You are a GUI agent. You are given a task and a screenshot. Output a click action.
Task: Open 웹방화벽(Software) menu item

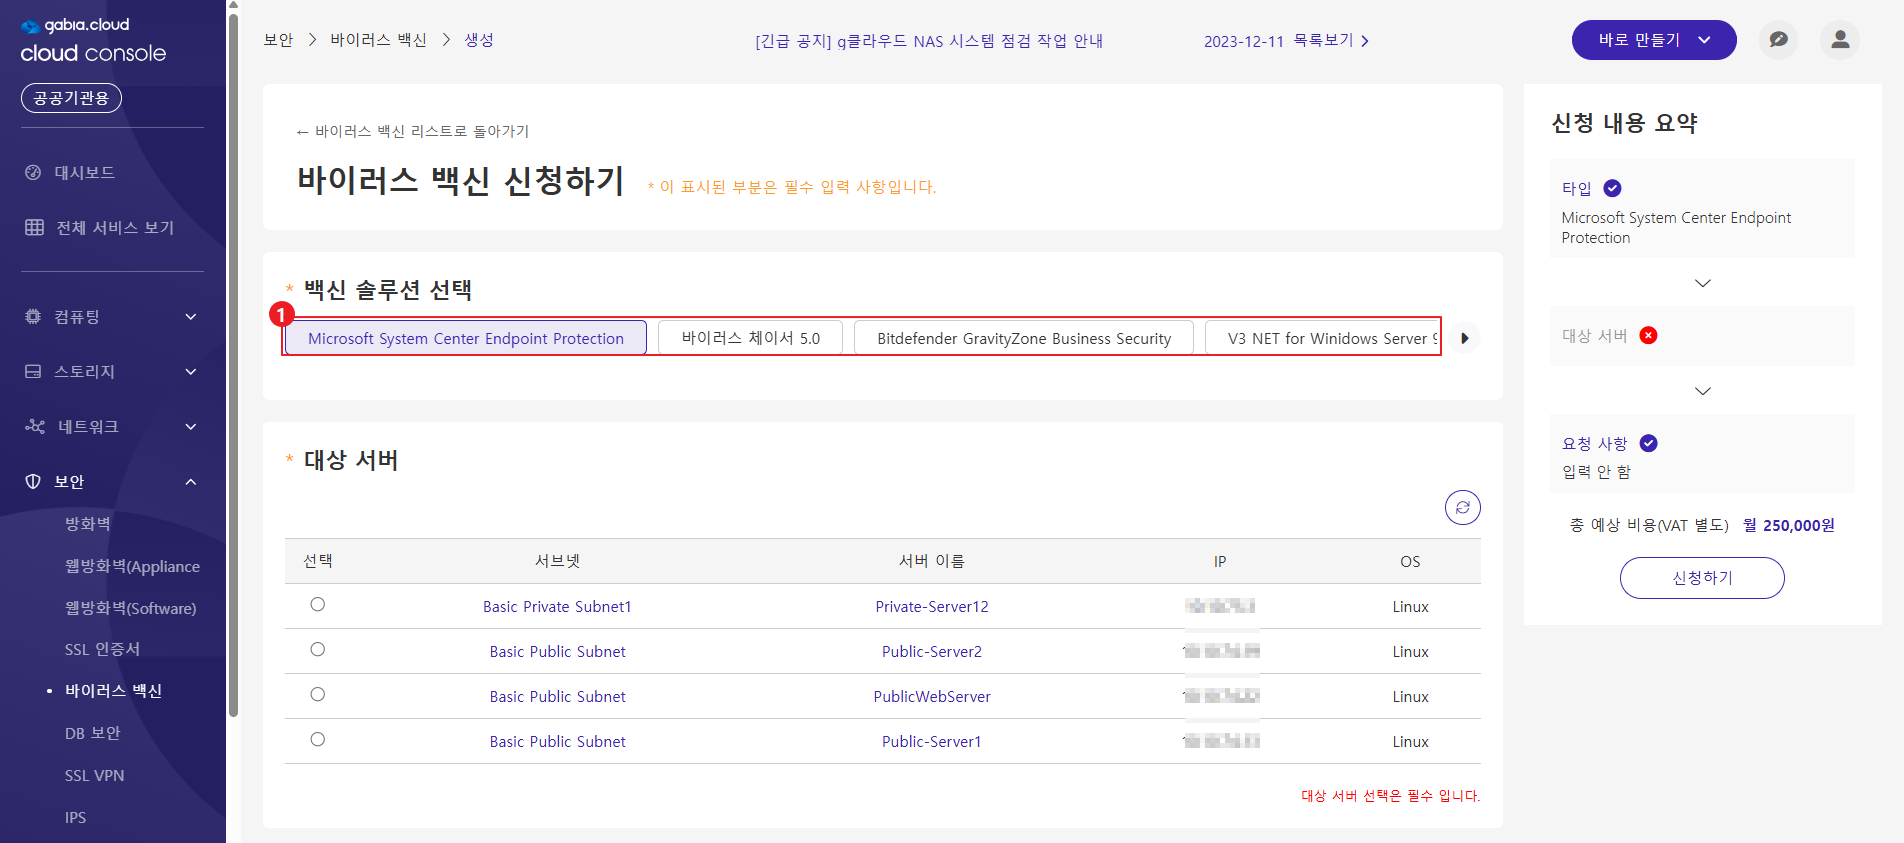[x=130, y=608]
